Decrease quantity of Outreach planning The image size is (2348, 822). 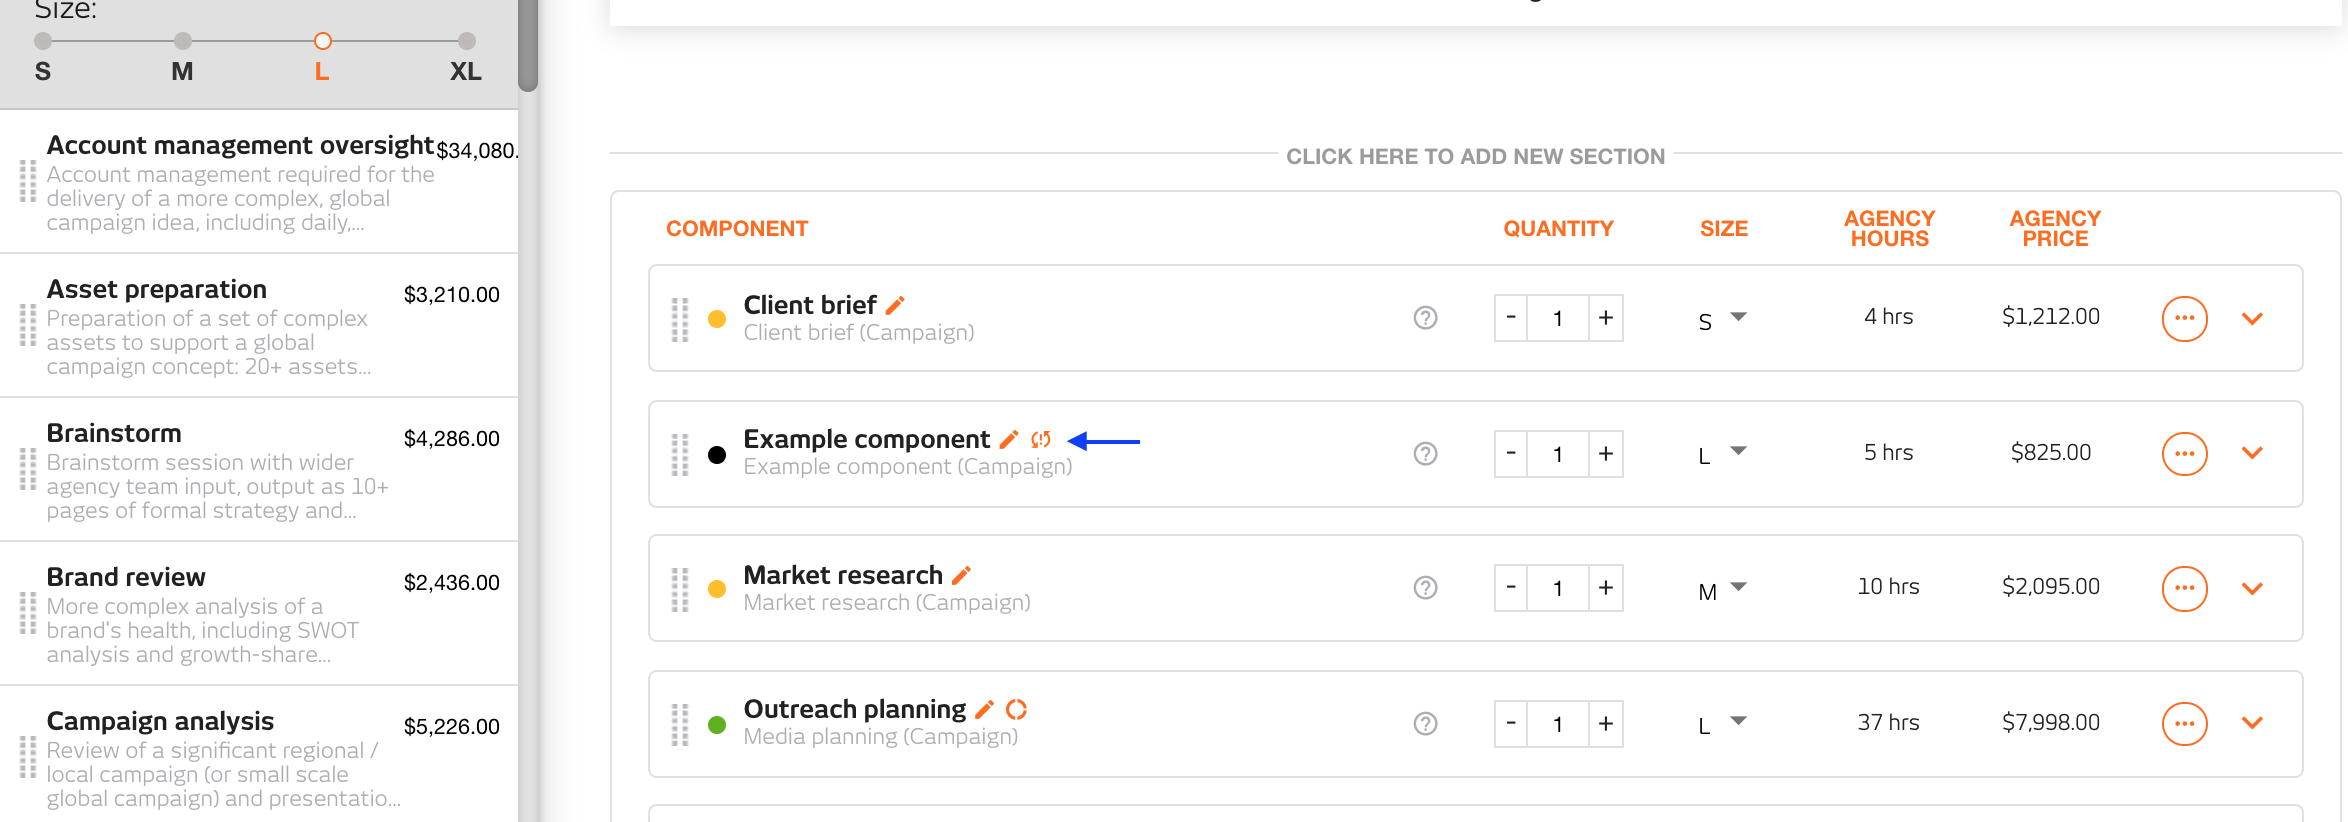[x=1511, y=724]
